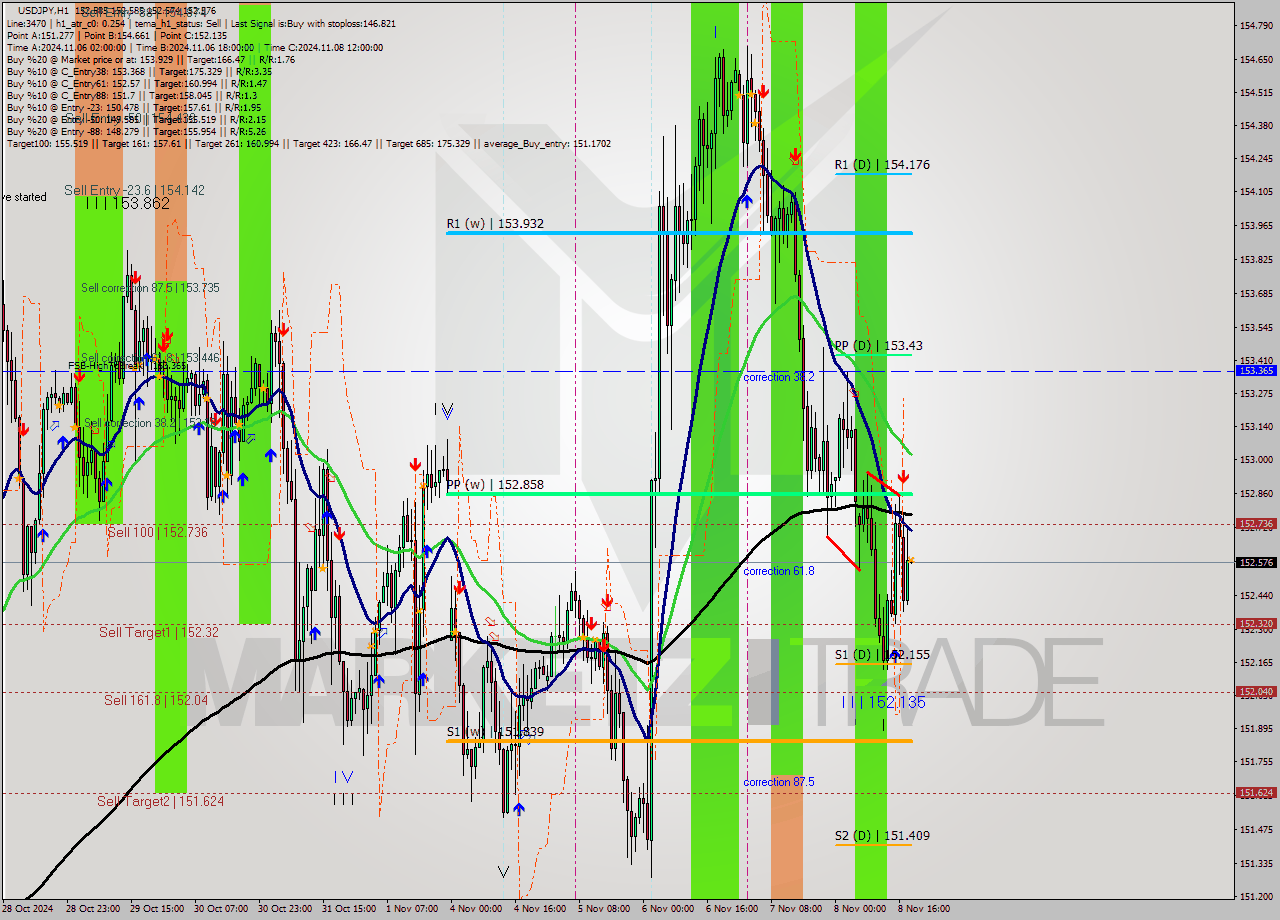
Task: Click the current price 152.576 axis tag
Action: (1256, 562)
